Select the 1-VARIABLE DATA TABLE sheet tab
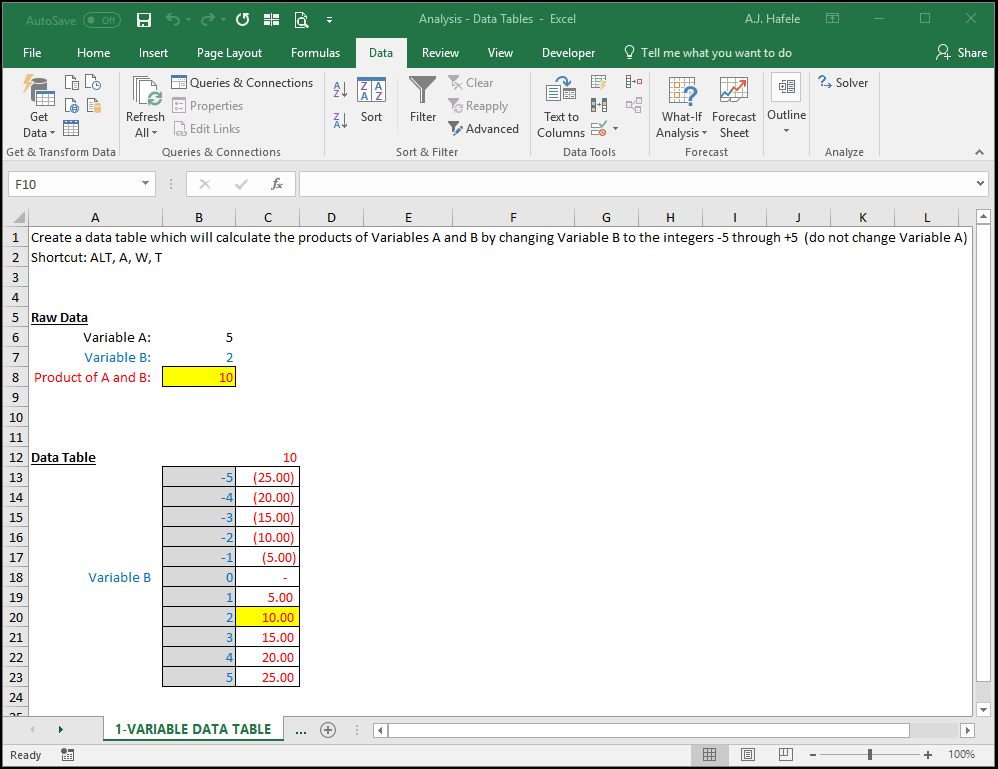 [193, 730]
